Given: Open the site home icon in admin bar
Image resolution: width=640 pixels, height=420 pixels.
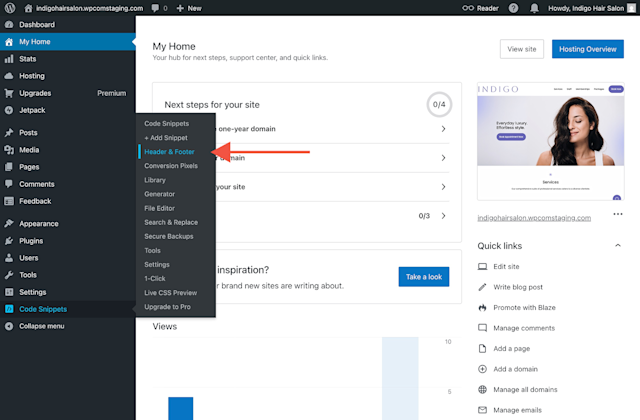Looking at the screenshot, I should (28, 8).
